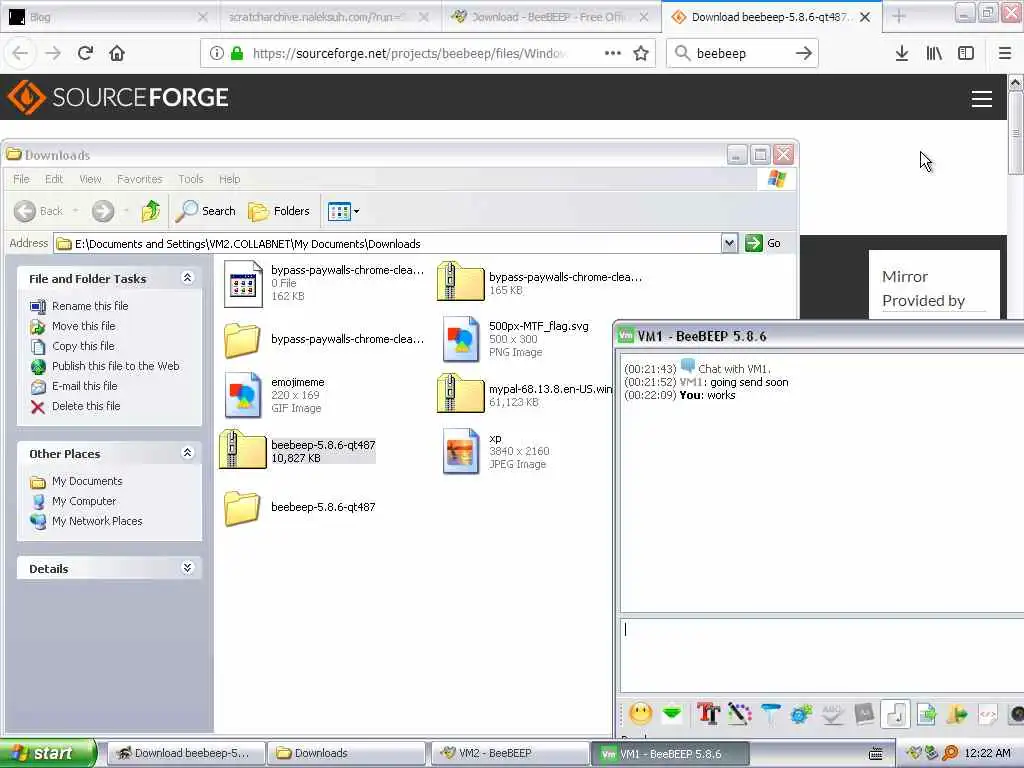Collapse the File and Folder Tasks panel
The width and height of the screenshot is (1024, 768).
point(187,278)
